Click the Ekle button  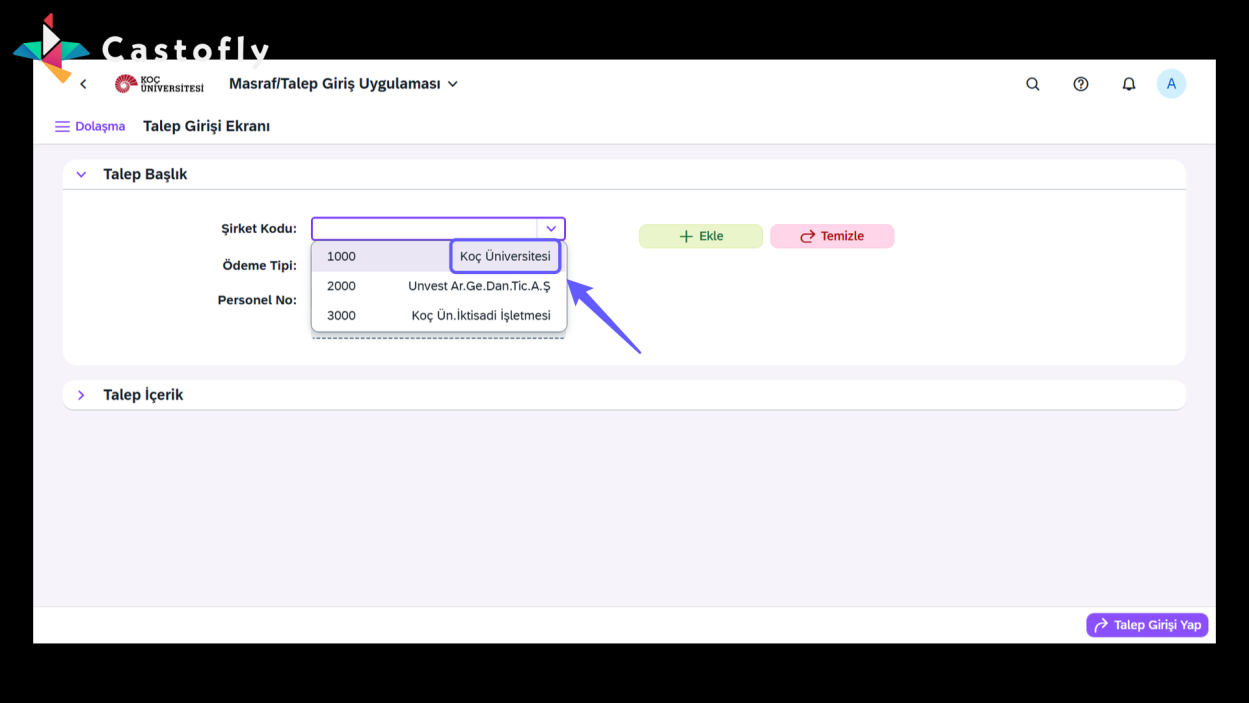[701, 236]
